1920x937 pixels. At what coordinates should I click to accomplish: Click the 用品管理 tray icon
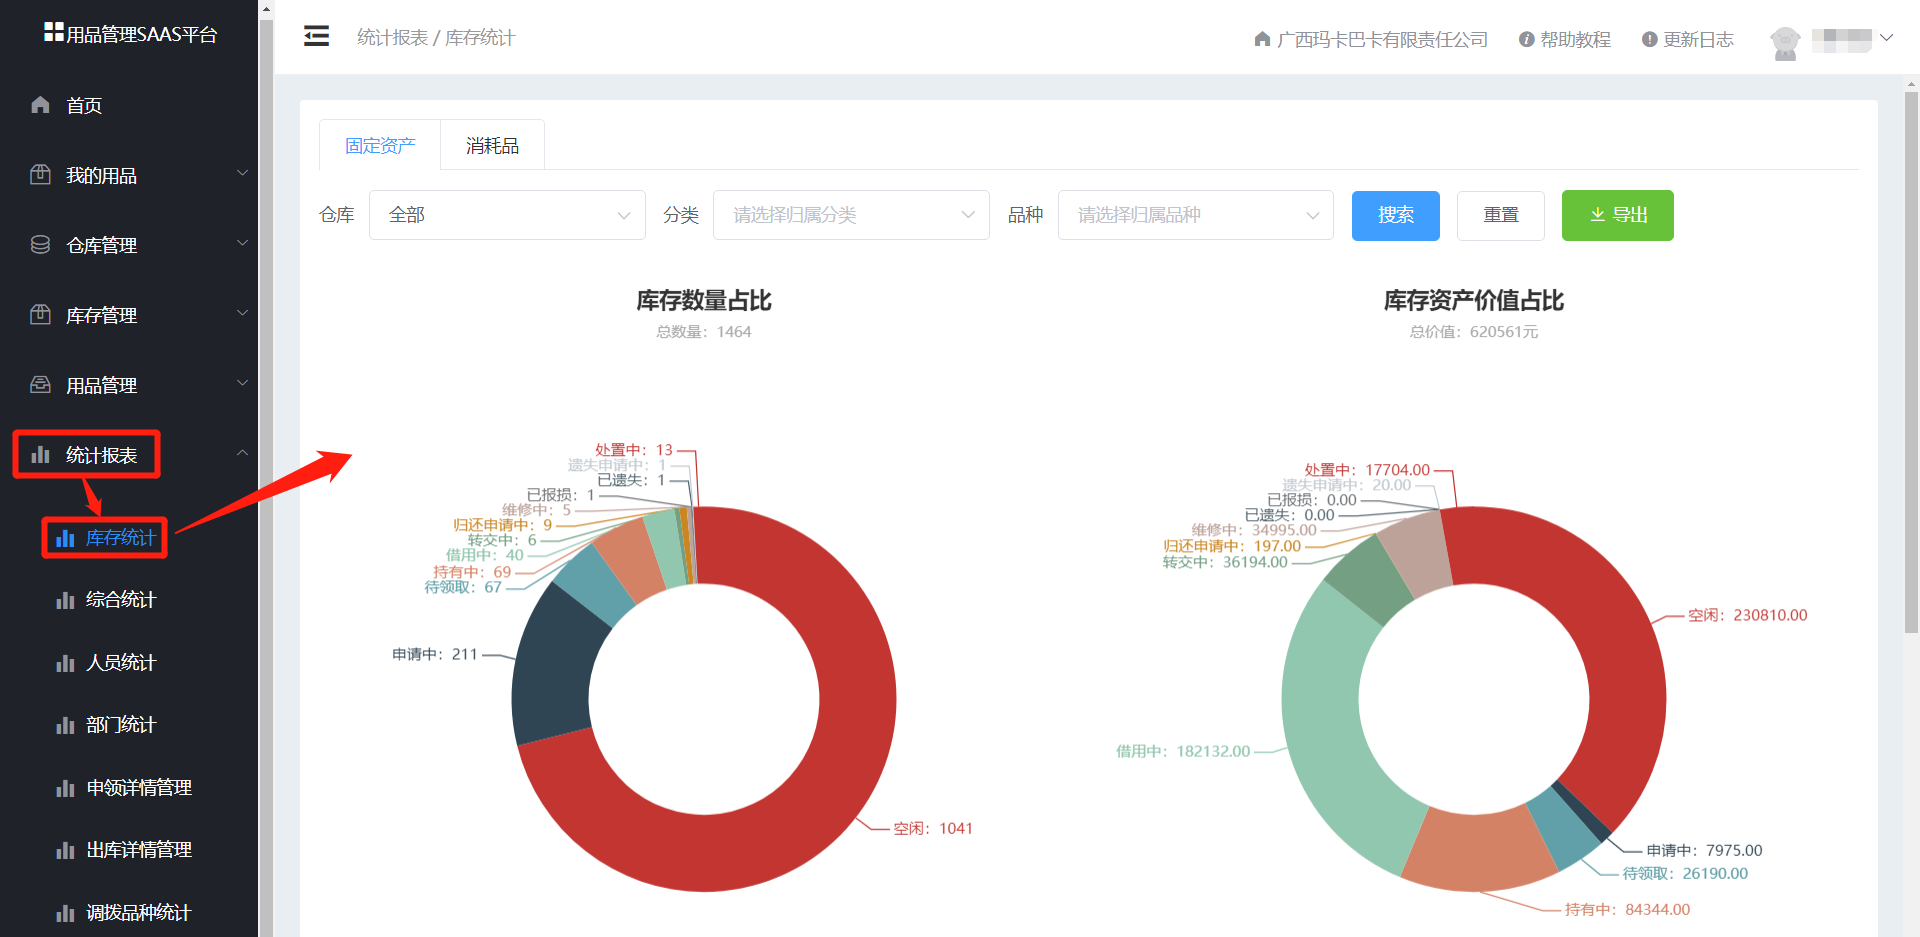(x=40, y=385)
